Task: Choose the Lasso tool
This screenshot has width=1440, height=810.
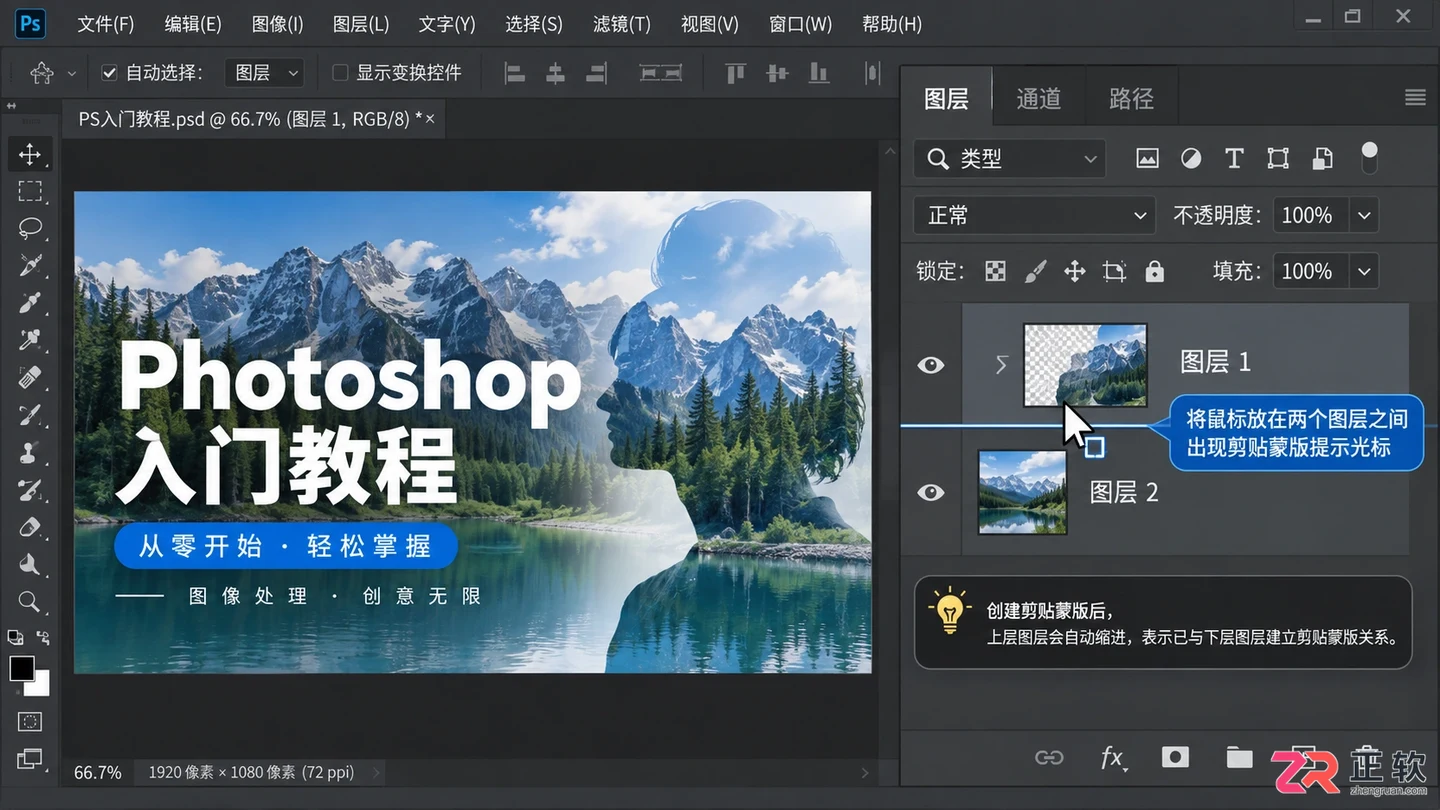Action: 30,228
